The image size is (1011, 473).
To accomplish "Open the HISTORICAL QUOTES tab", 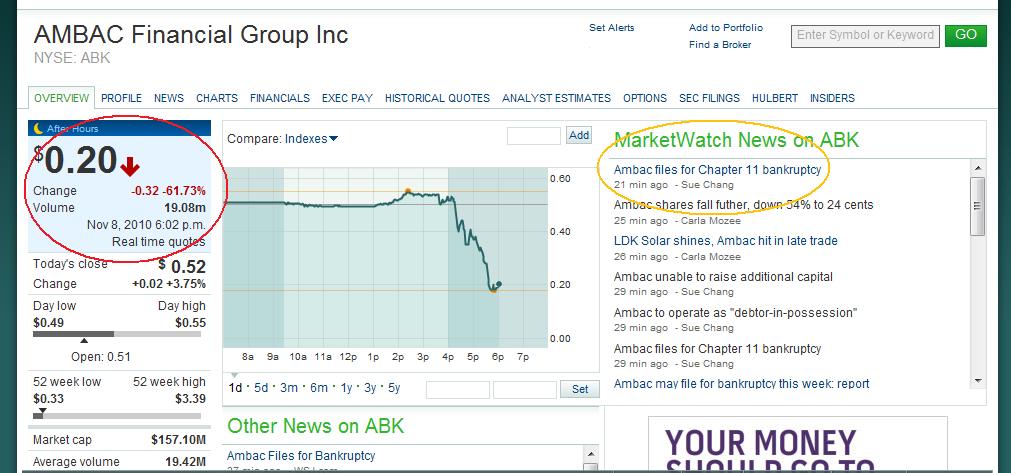I will pos(437,98).
